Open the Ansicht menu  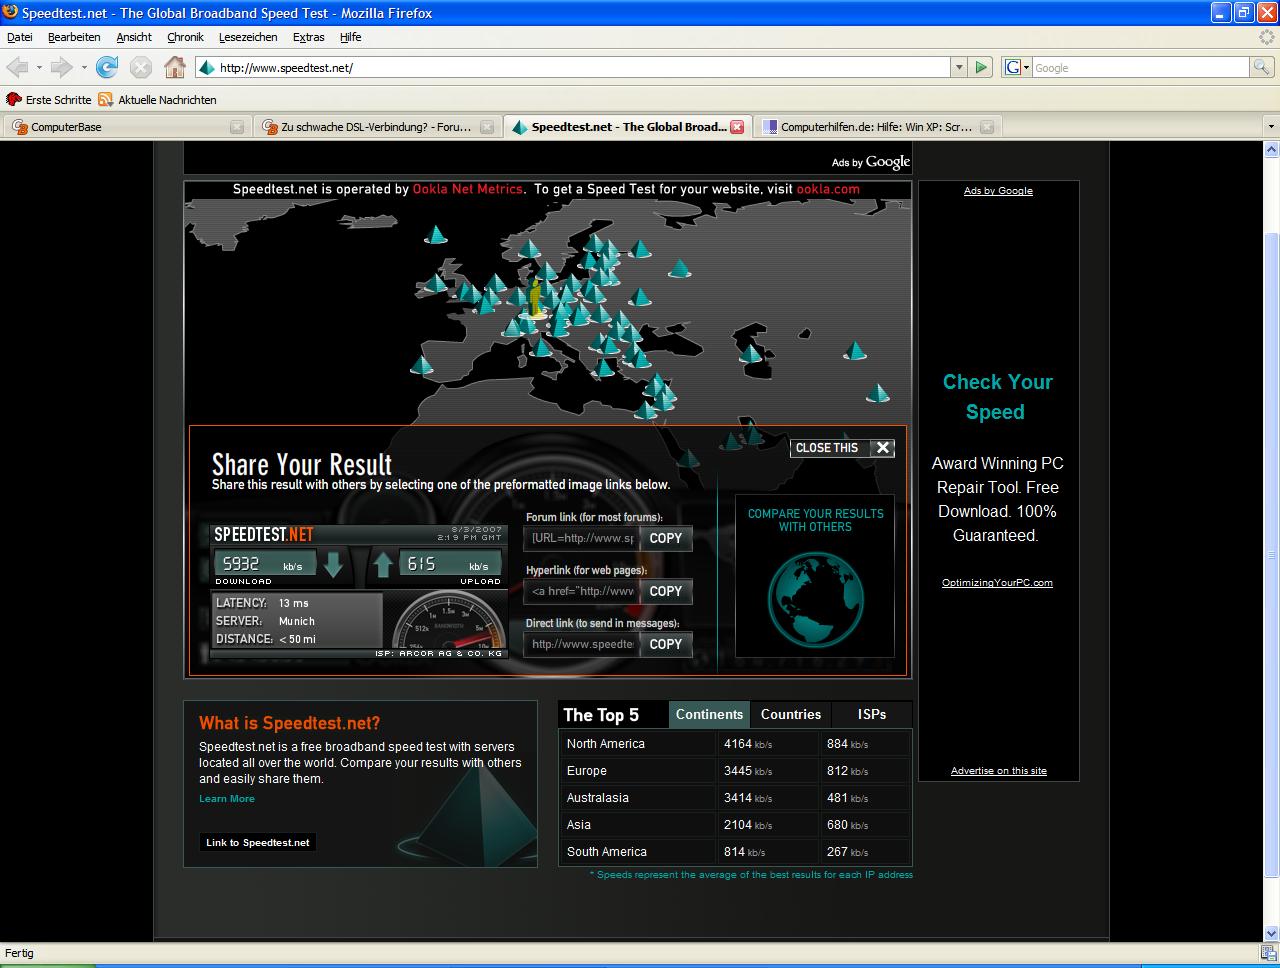pyautogui.click(x=134, y=37)
